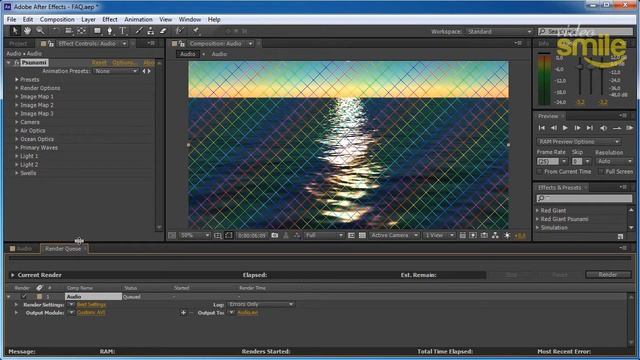Select the Horizontal Type tool
Screen dimensions: 640x360
[122, 31]
